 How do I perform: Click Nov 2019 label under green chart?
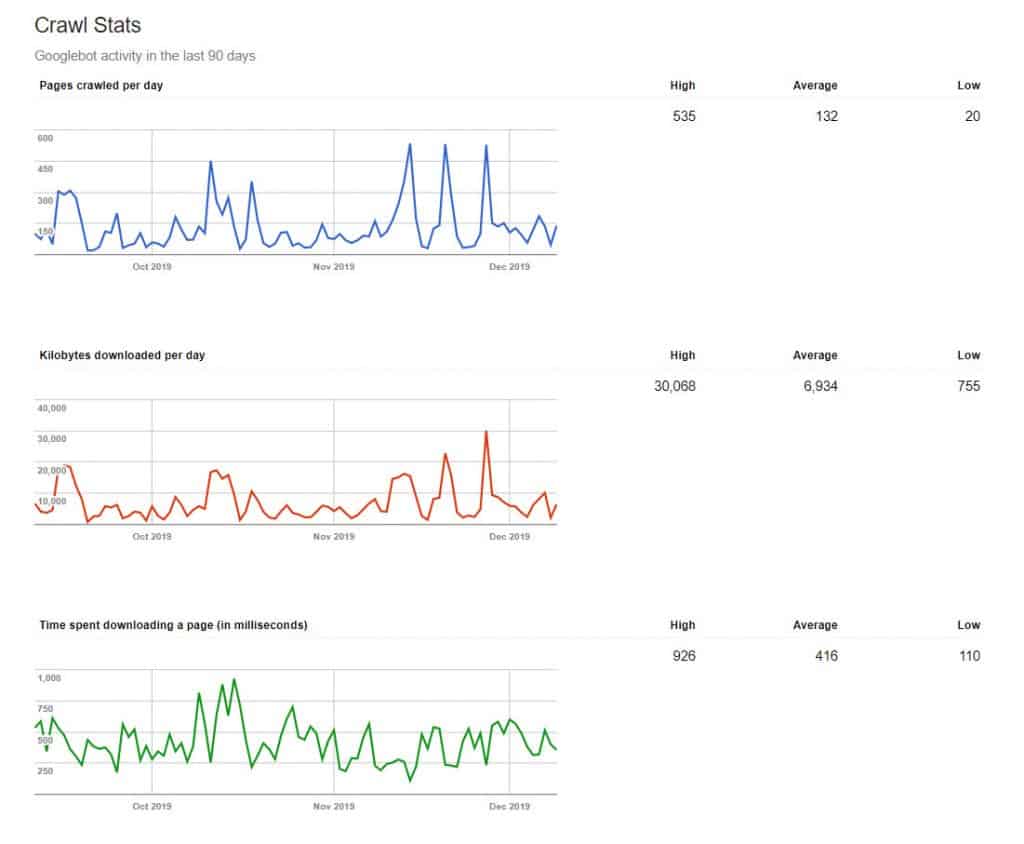click(334, 806)
